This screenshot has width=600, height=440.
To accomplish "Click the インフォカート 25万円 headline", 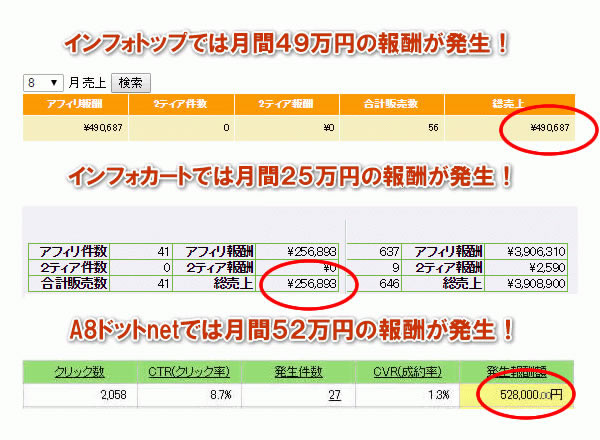I will (290, 177).
